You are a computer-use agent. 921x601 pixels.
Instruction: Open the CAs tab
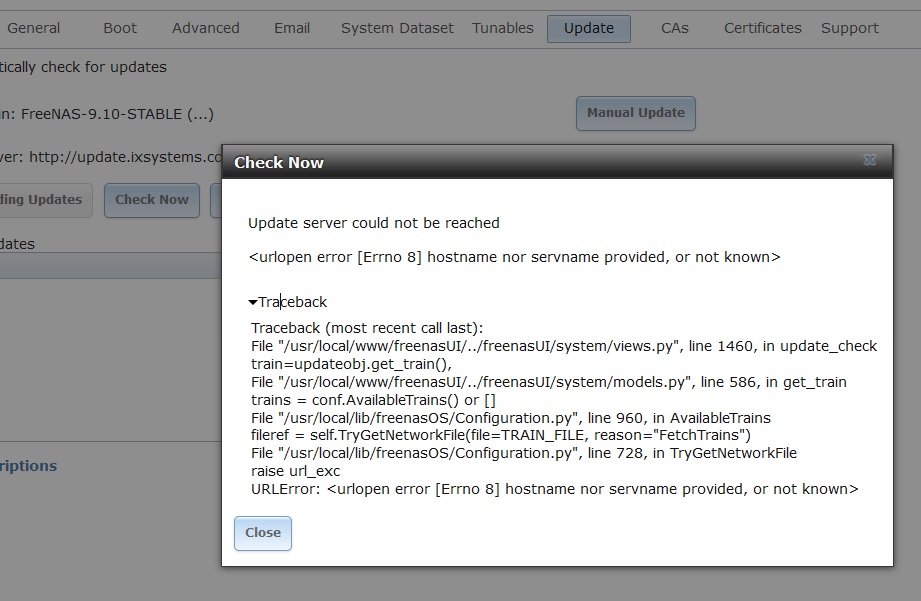pyautogui.click(x=674, y=28)
